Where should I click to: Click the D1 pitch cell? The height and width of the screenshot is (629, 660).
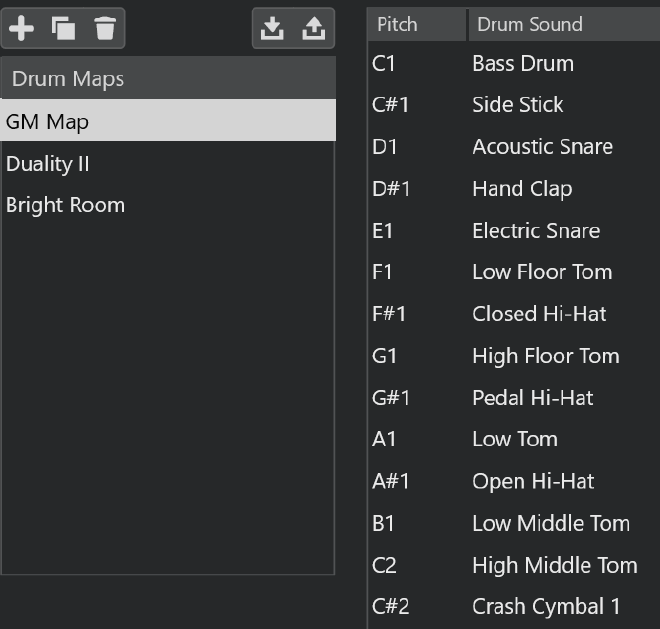(x=385, y=147)
